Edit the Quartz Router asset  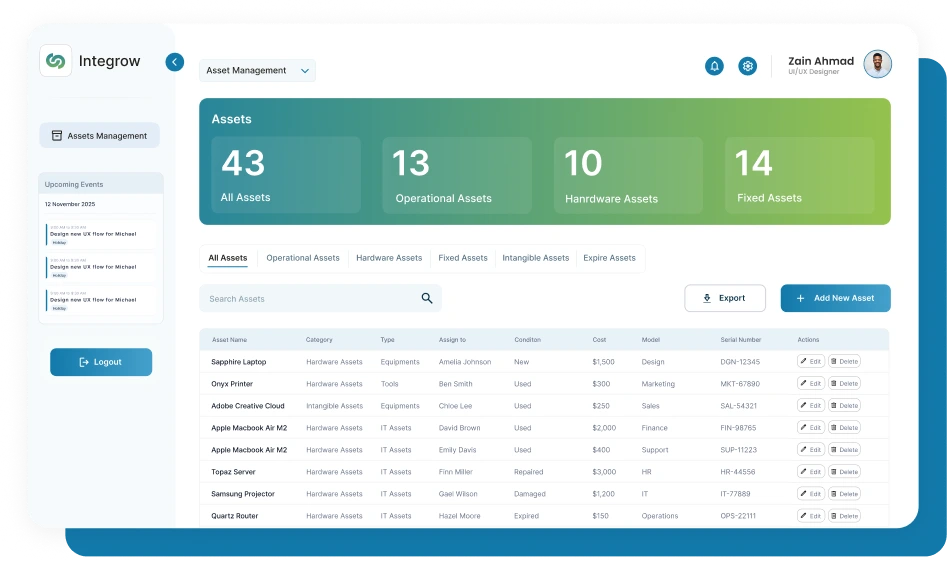pyautogui.click(x=811, y=516)
